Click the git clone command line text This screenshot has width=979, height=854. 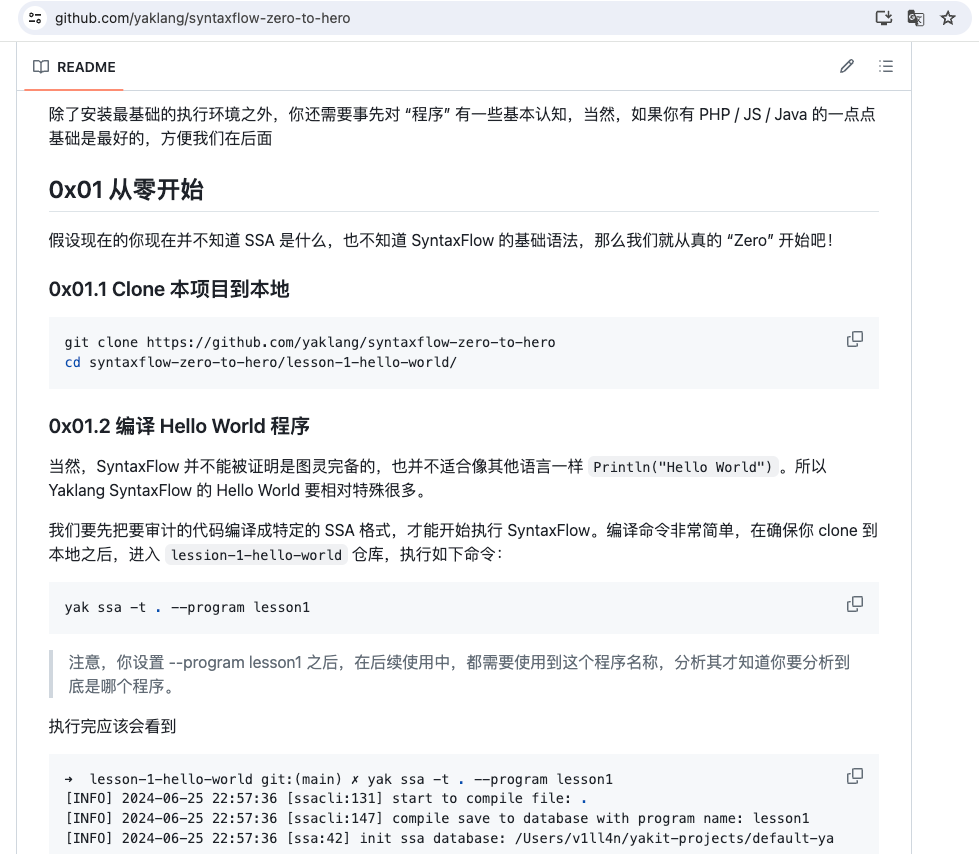pos(310,342)
